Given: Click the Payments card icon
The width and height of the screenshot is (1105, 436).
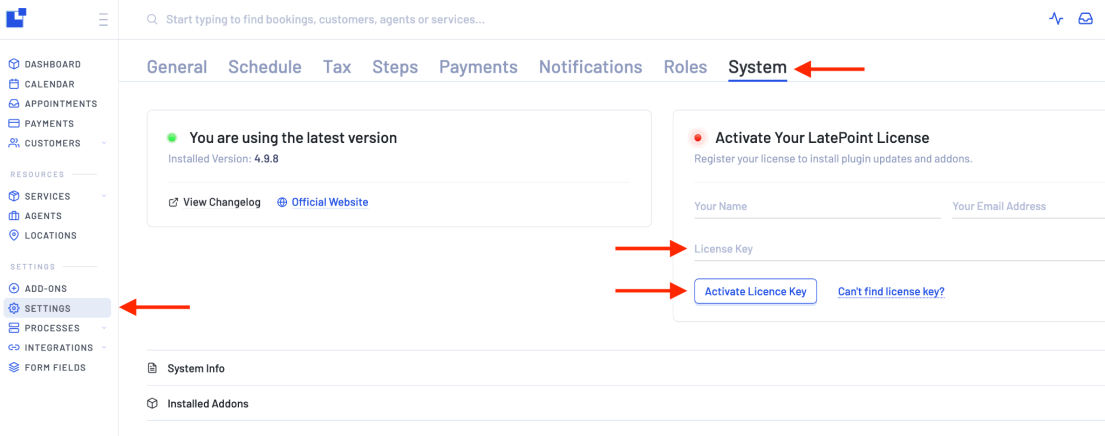Looking at the screenshot, I should coord(13,123).
